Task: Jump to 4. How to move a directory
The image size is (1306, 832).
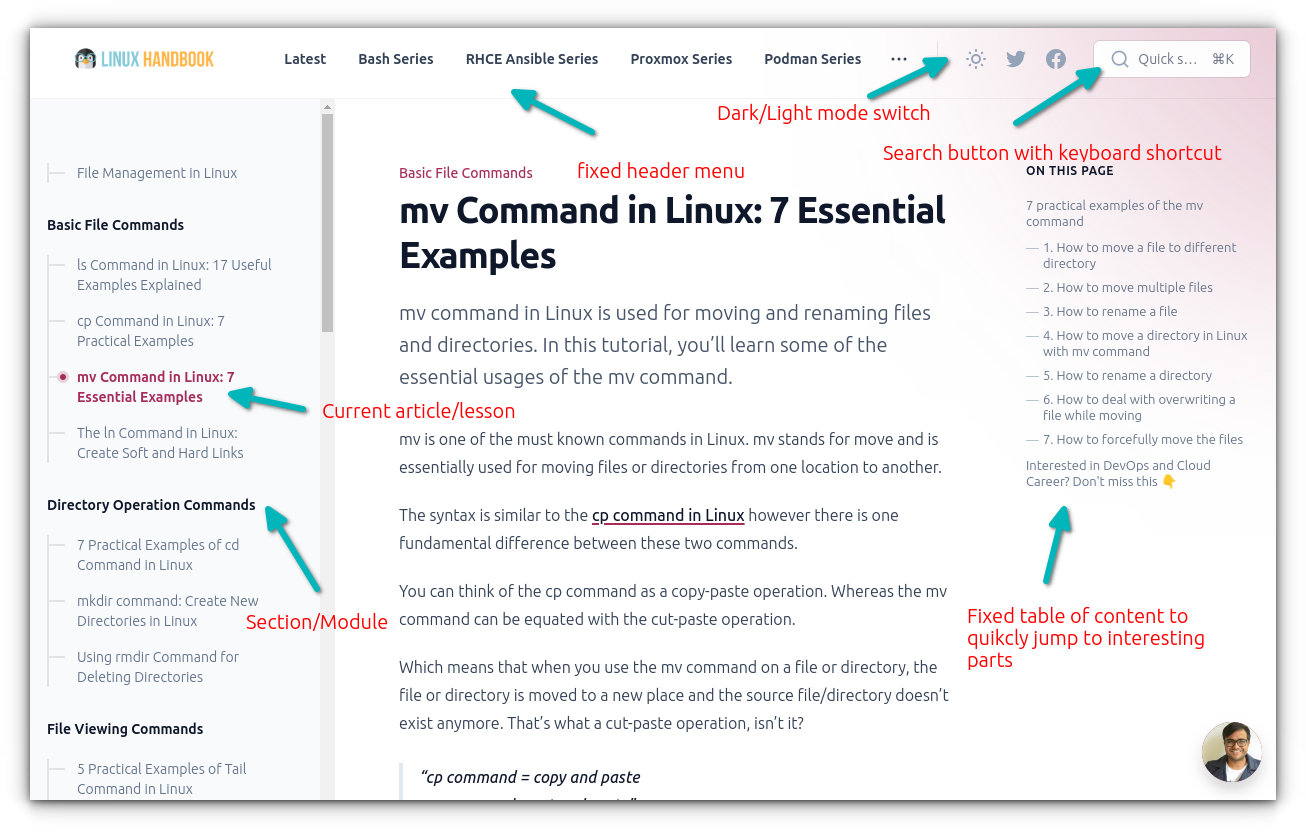Action: pos(1145,343)
